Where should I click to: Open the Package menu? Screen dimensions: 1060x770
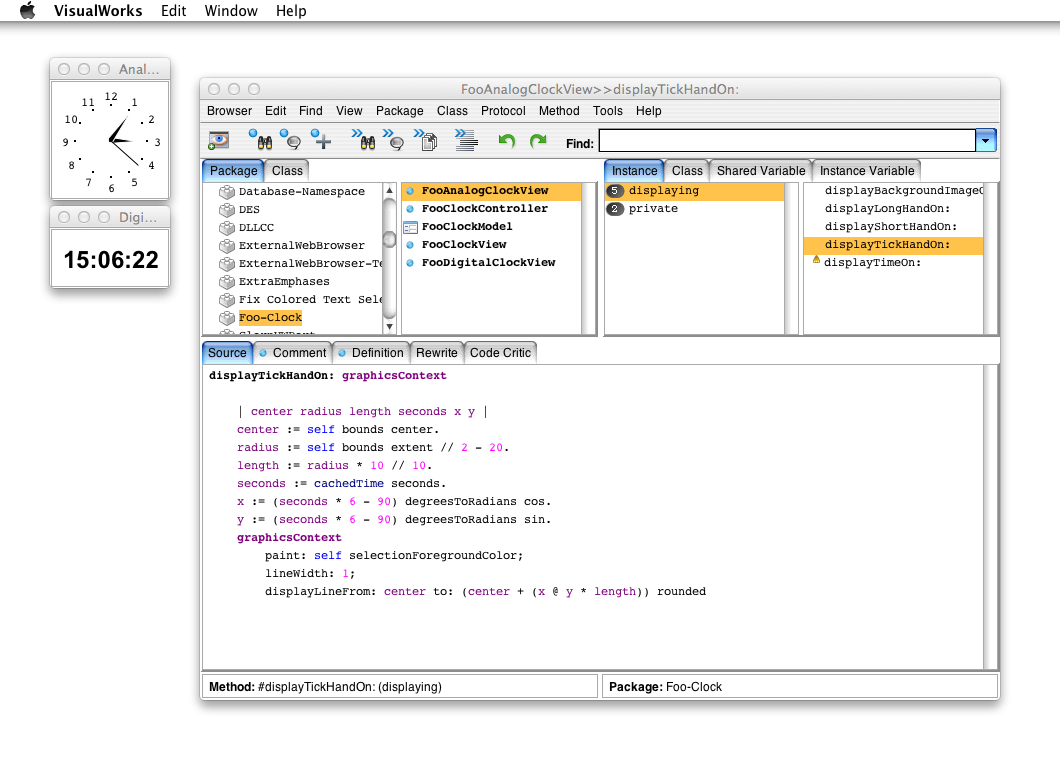pos(400,111)
